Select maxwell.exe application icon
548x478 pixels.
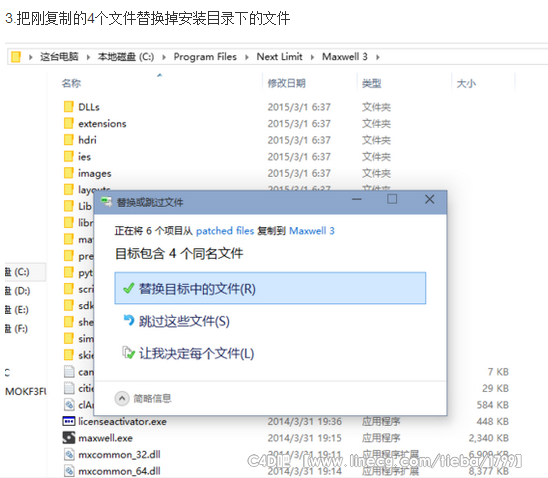pyautogui.click(x=69, y=438)
